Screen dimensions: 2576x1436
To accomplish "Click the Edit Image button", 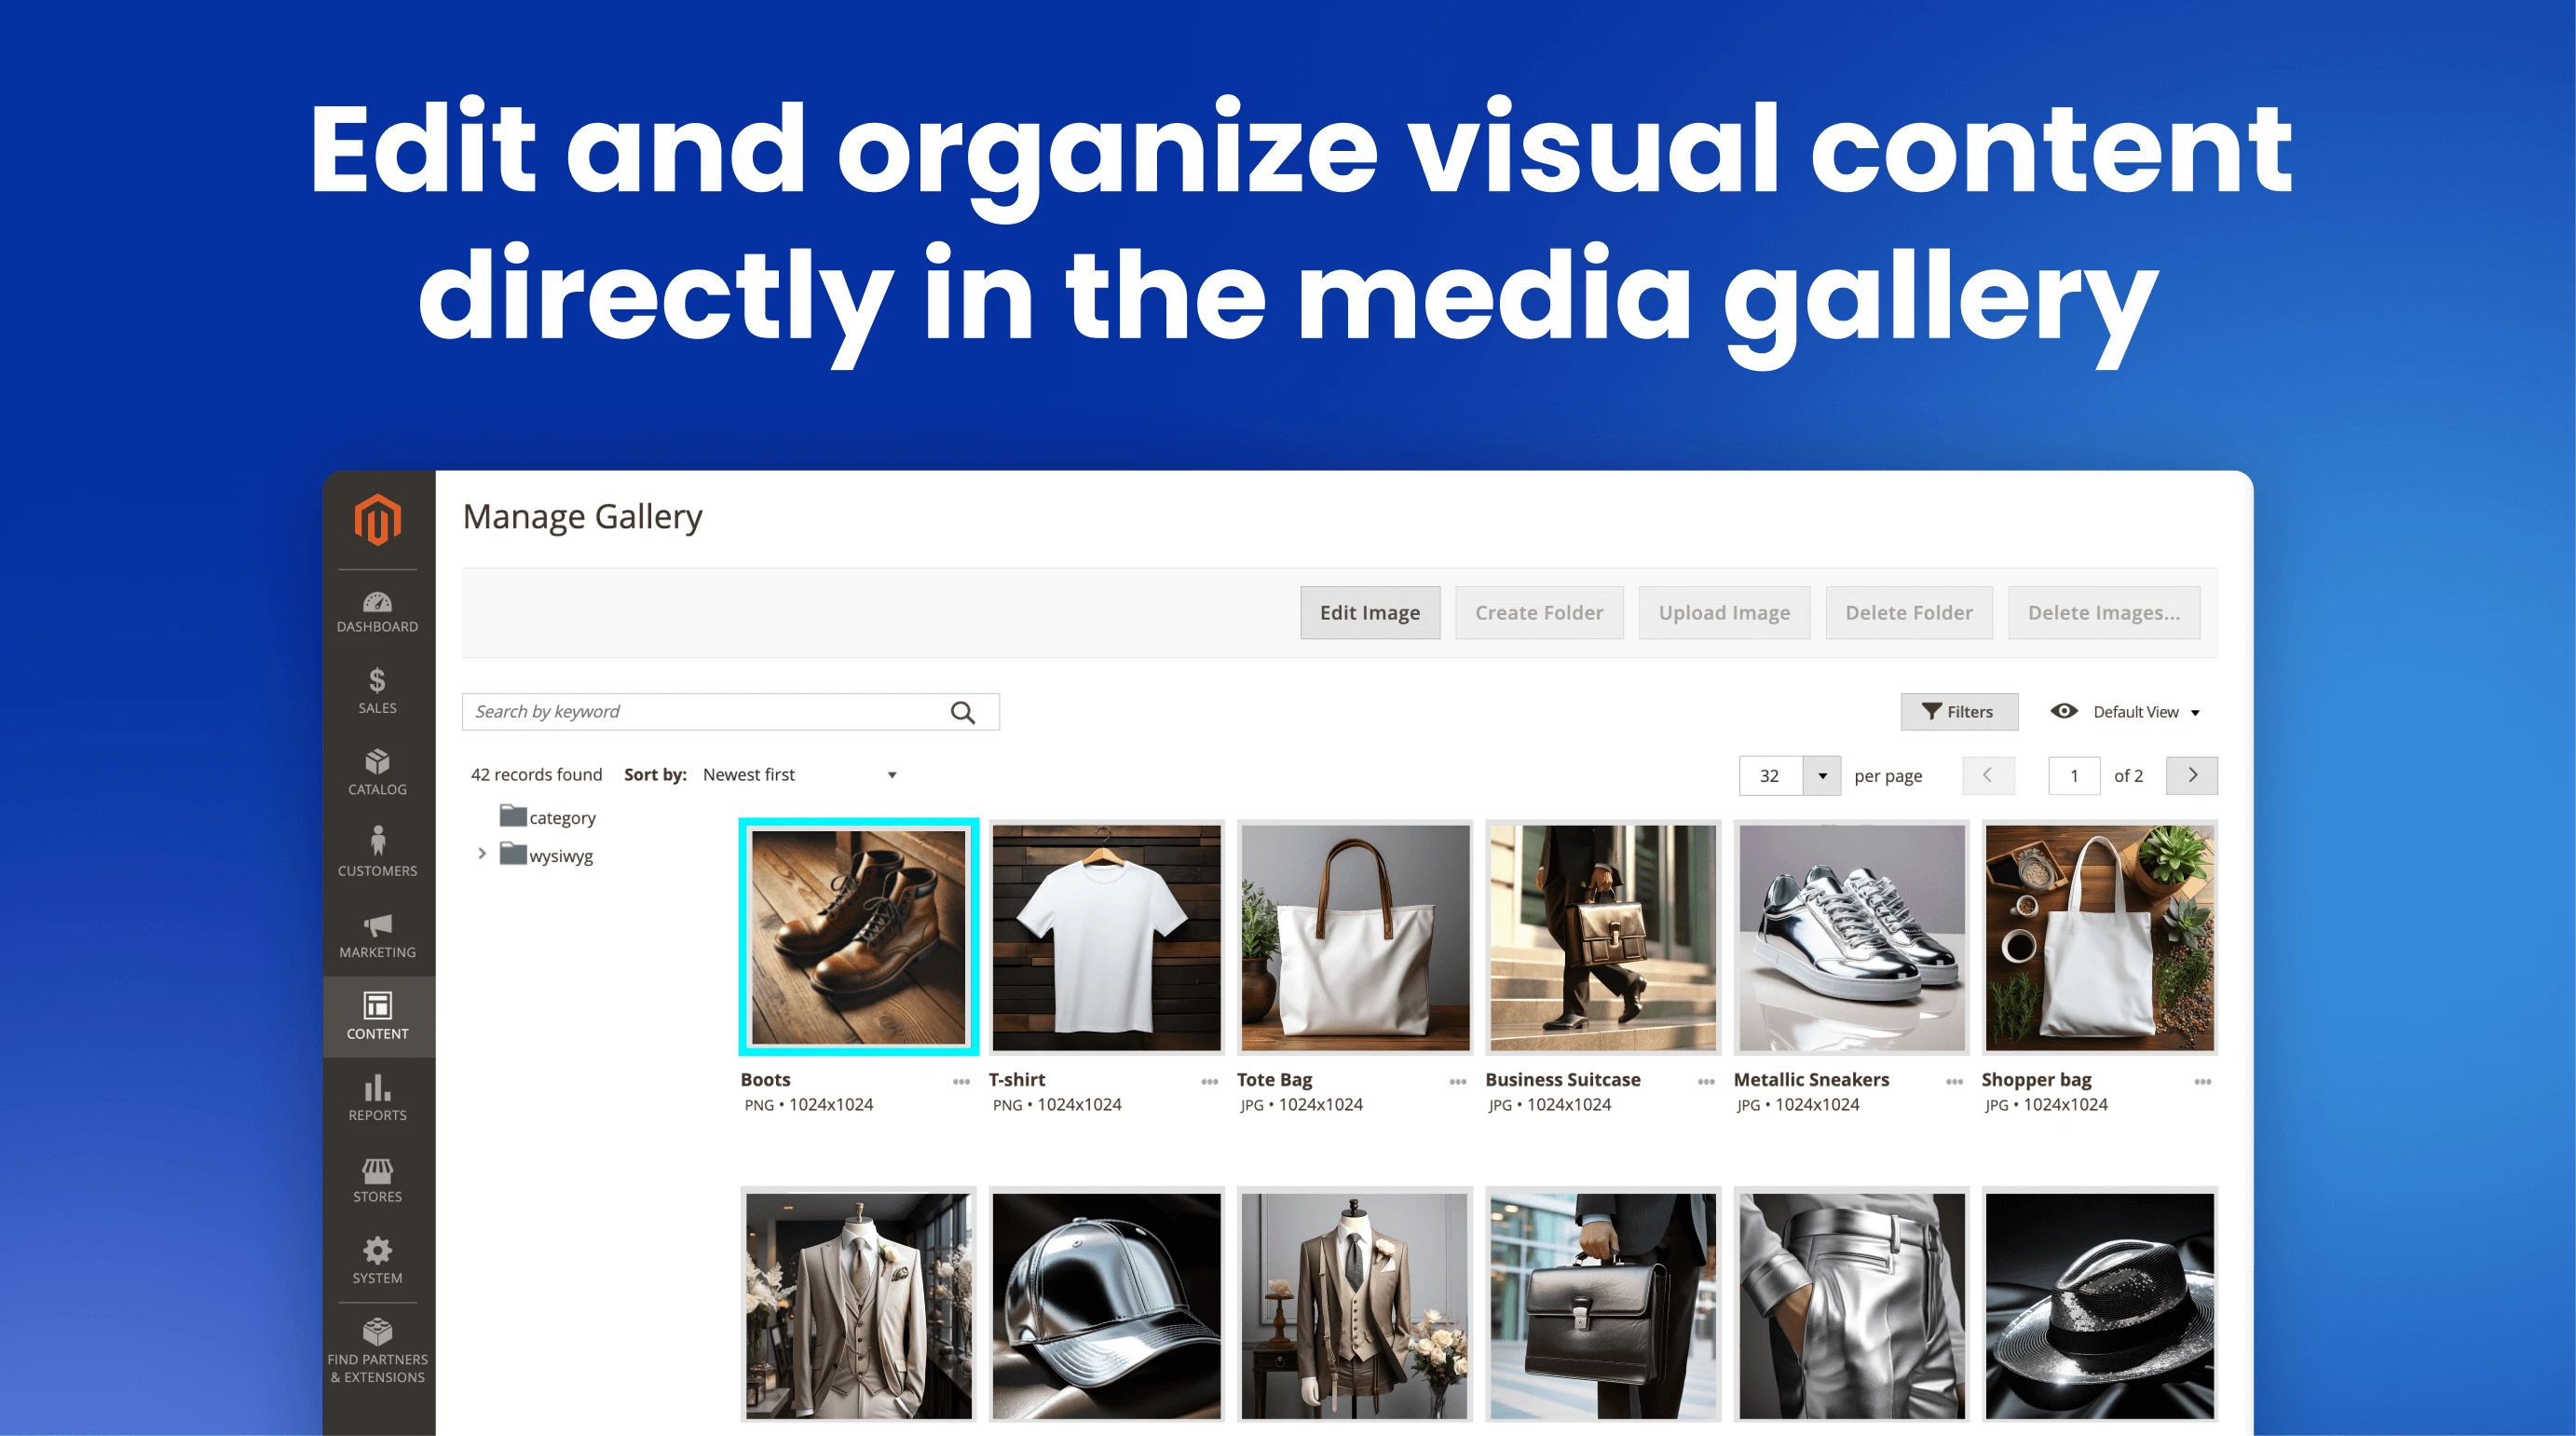I will 1370,614.
